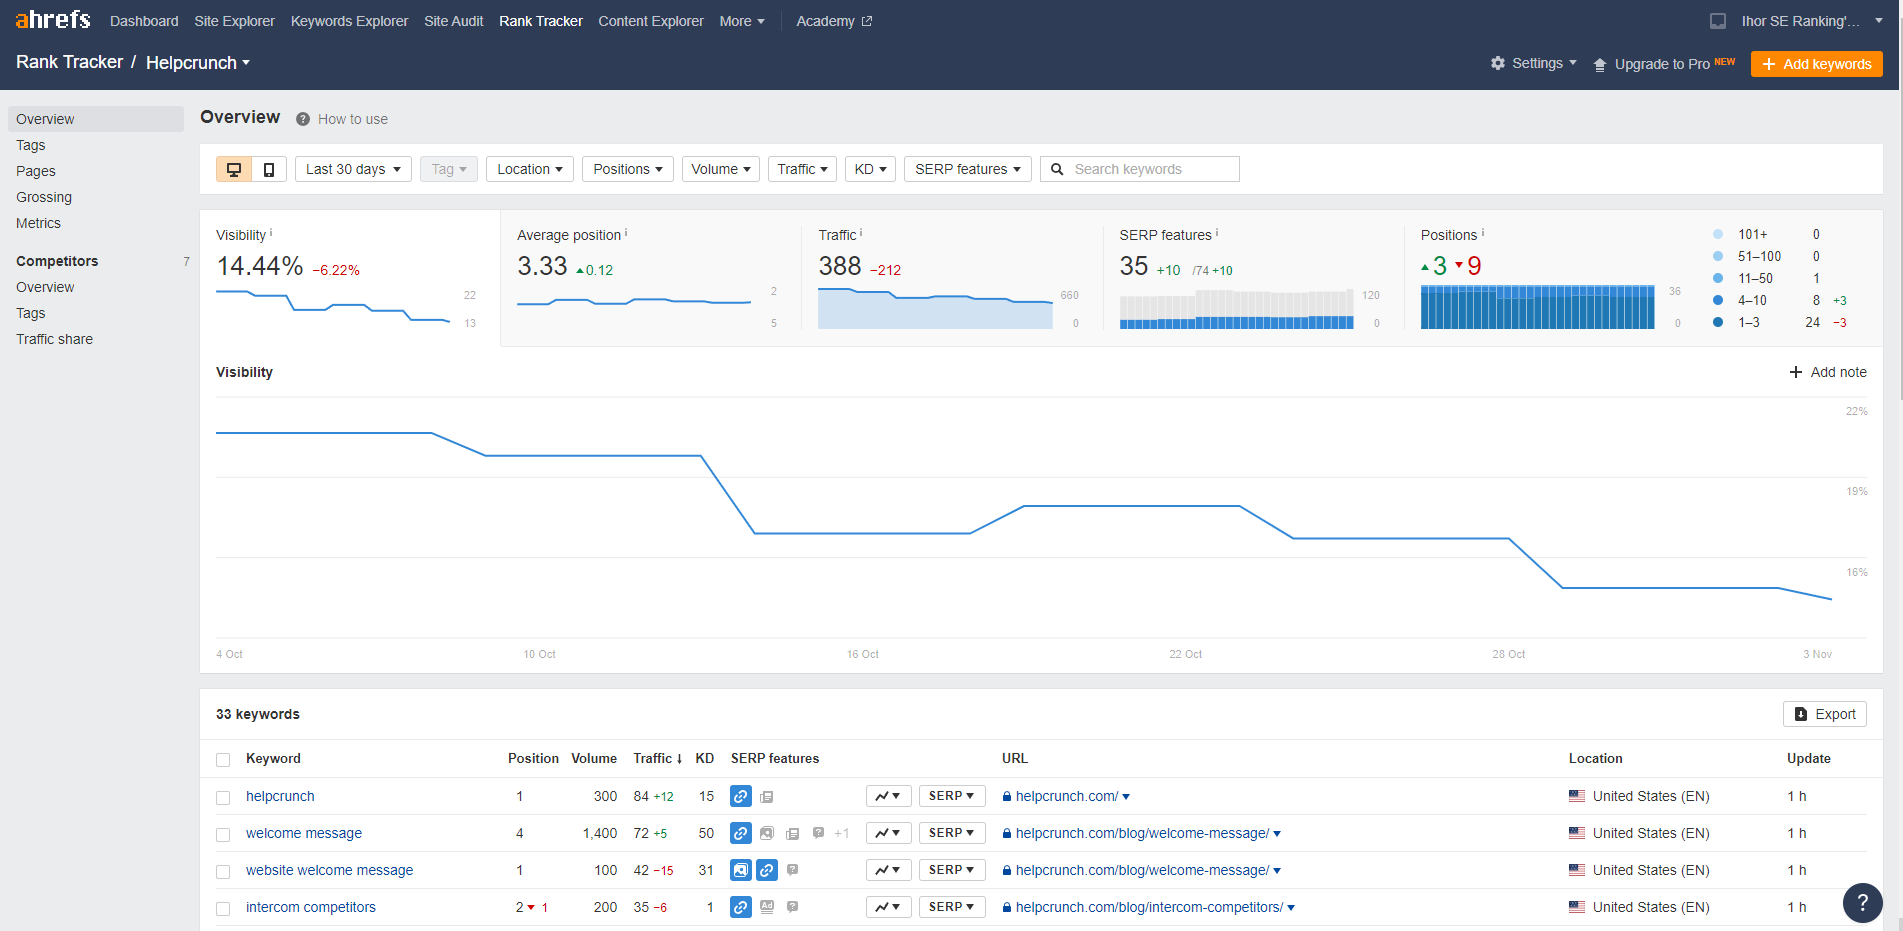The height and width of the screenshot is (931, 1903).
Task: Click the 4–10 positions legend dot
Action: tap(1718, 300)
